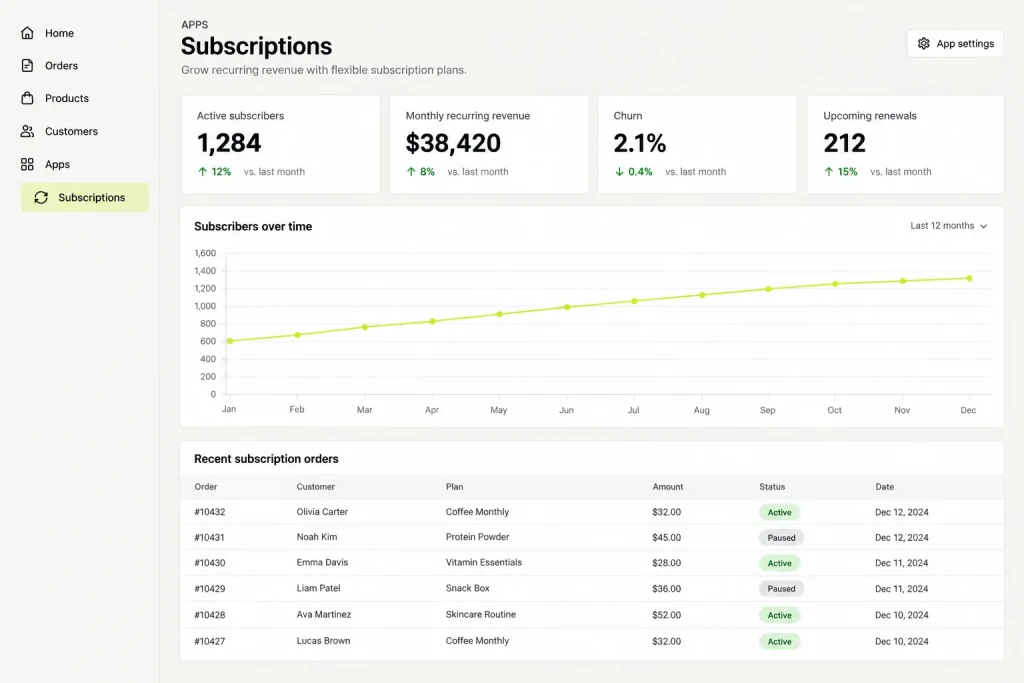Click customer name Olivia Carter

point(322,512)
